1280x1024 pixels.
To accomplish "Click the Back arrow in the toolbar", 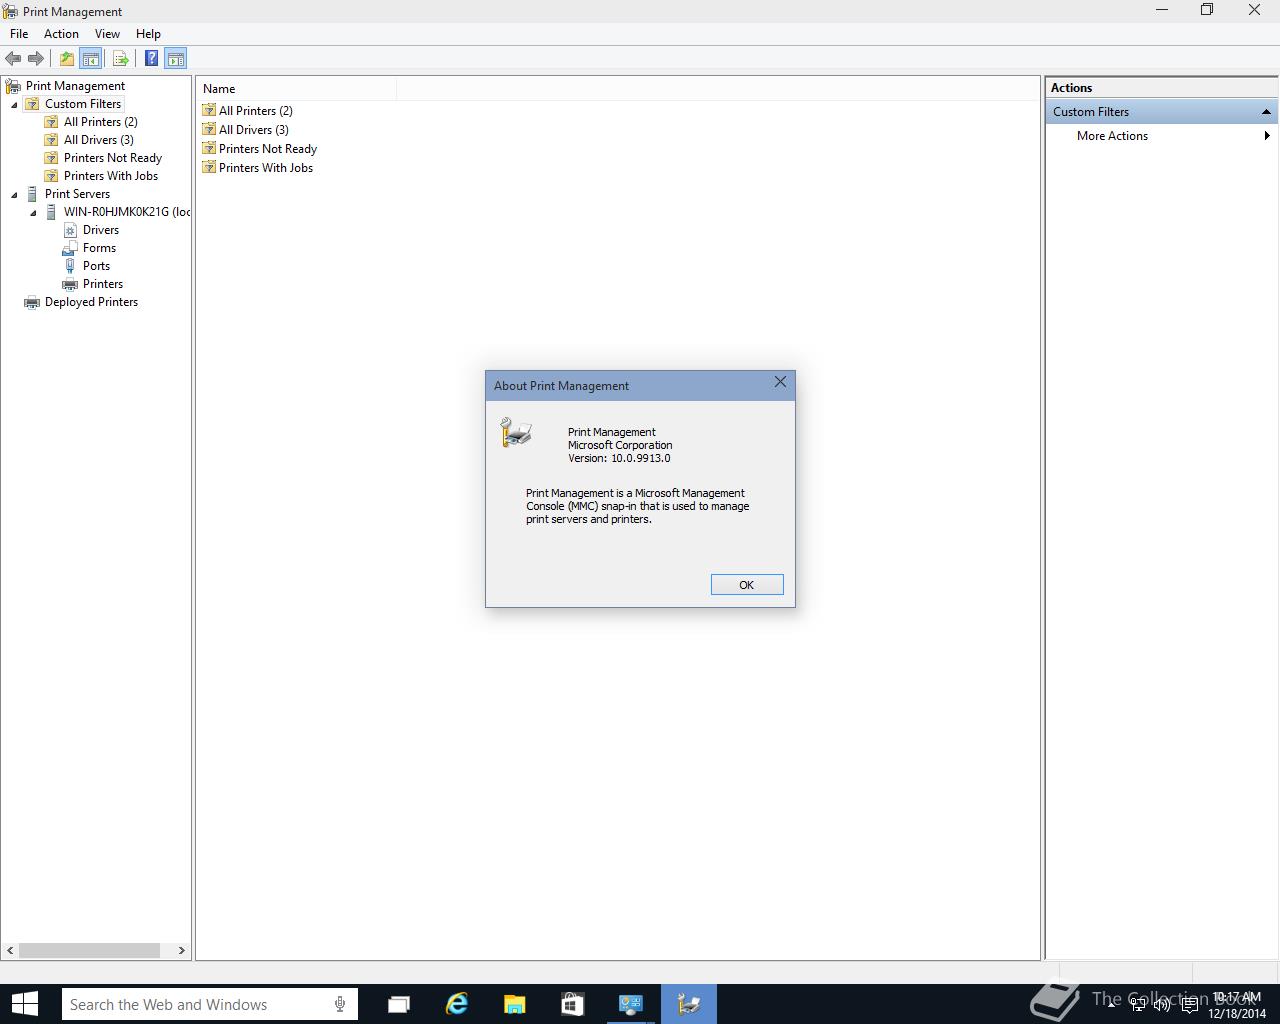I will [14, 58].
